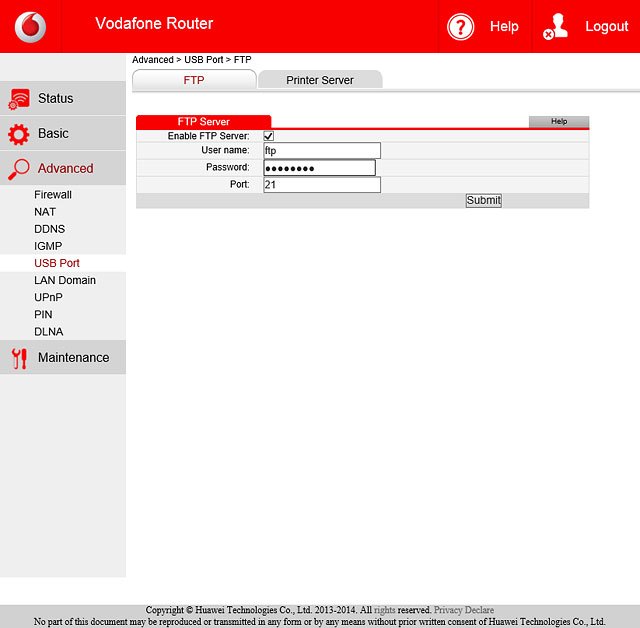The height and width of the screenshot is (628, 640).
Task: Click the question mark Help icon
Action: (x=460, y=27)
